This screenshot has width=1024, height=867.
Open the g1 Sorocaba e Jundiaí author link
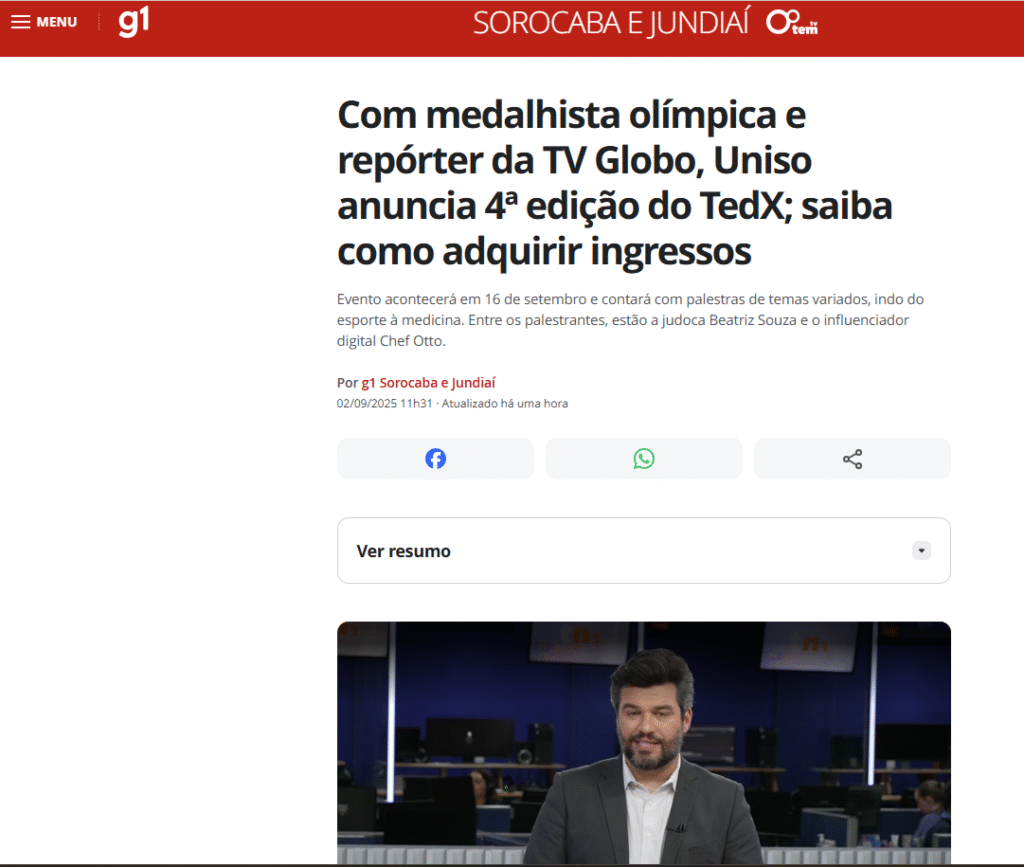pyautogui.click(x=428, y=383)
